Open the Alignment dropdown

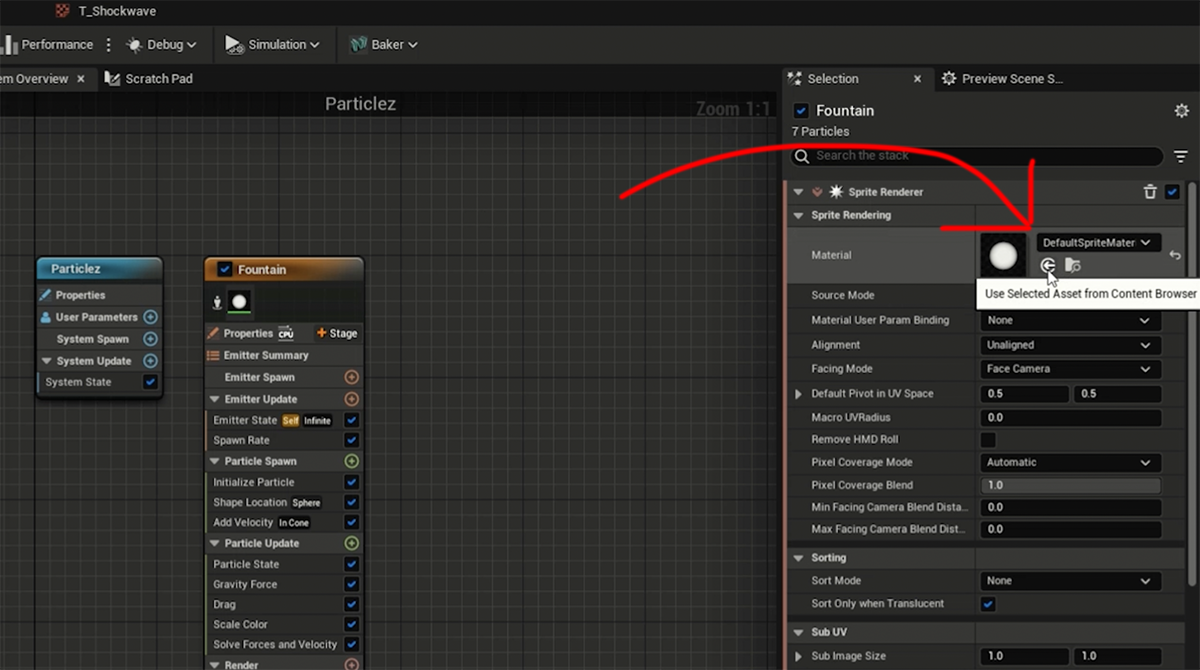[1068, 345]
